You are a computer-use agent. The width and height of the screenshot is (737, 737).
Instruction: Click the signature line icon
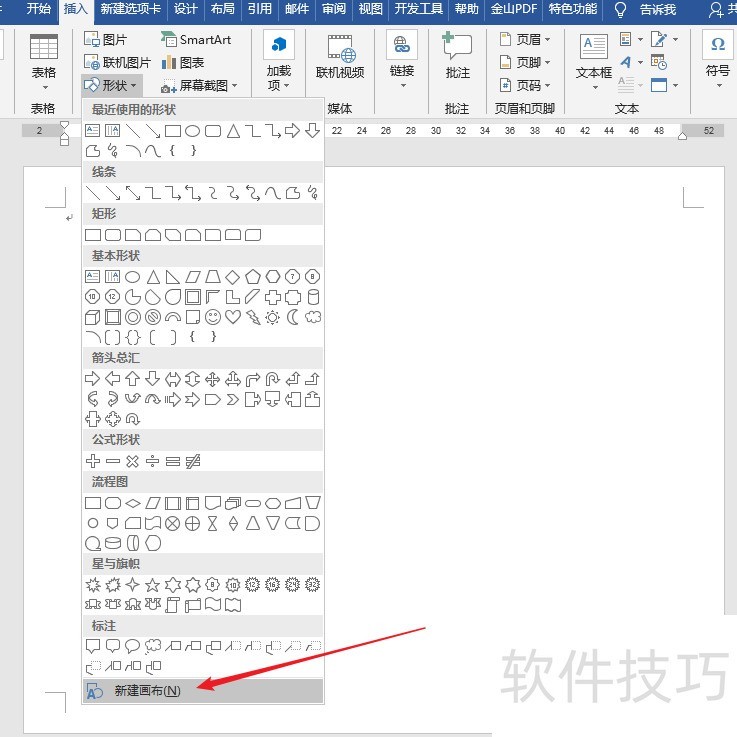tap(664, 39)
